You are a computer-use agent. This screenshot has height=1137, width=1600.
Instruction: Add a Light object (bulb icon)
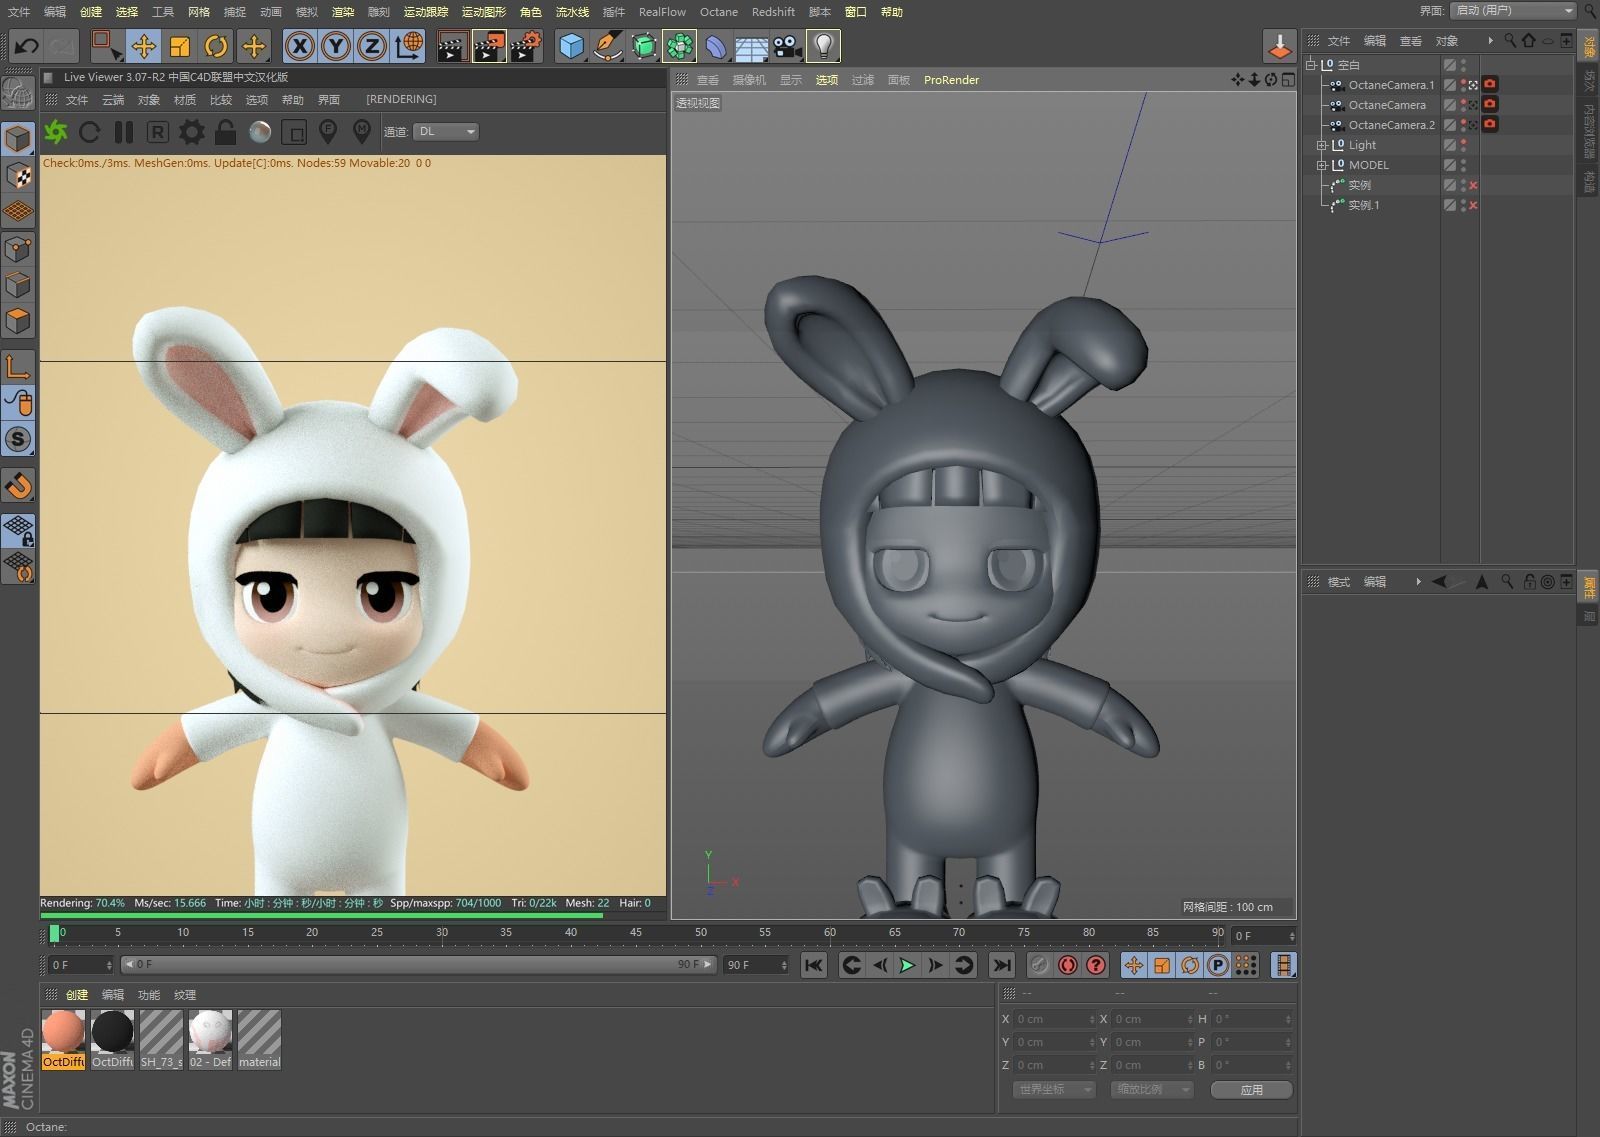coord(823,46)
